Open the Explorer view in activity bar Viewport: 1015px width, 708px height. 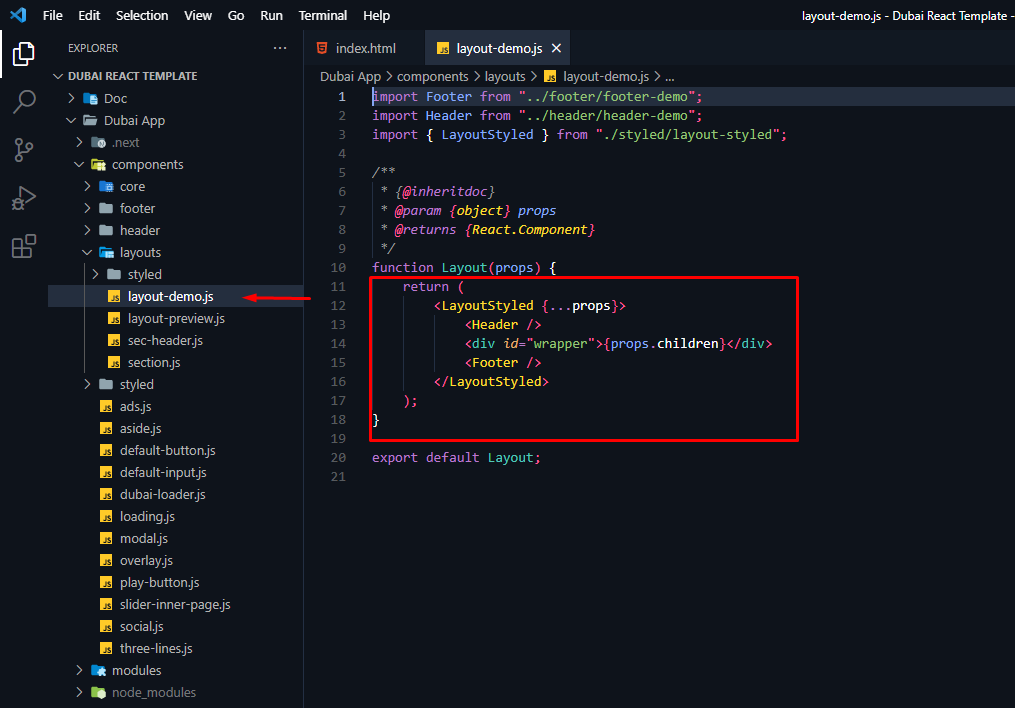[x=23, y=54]
